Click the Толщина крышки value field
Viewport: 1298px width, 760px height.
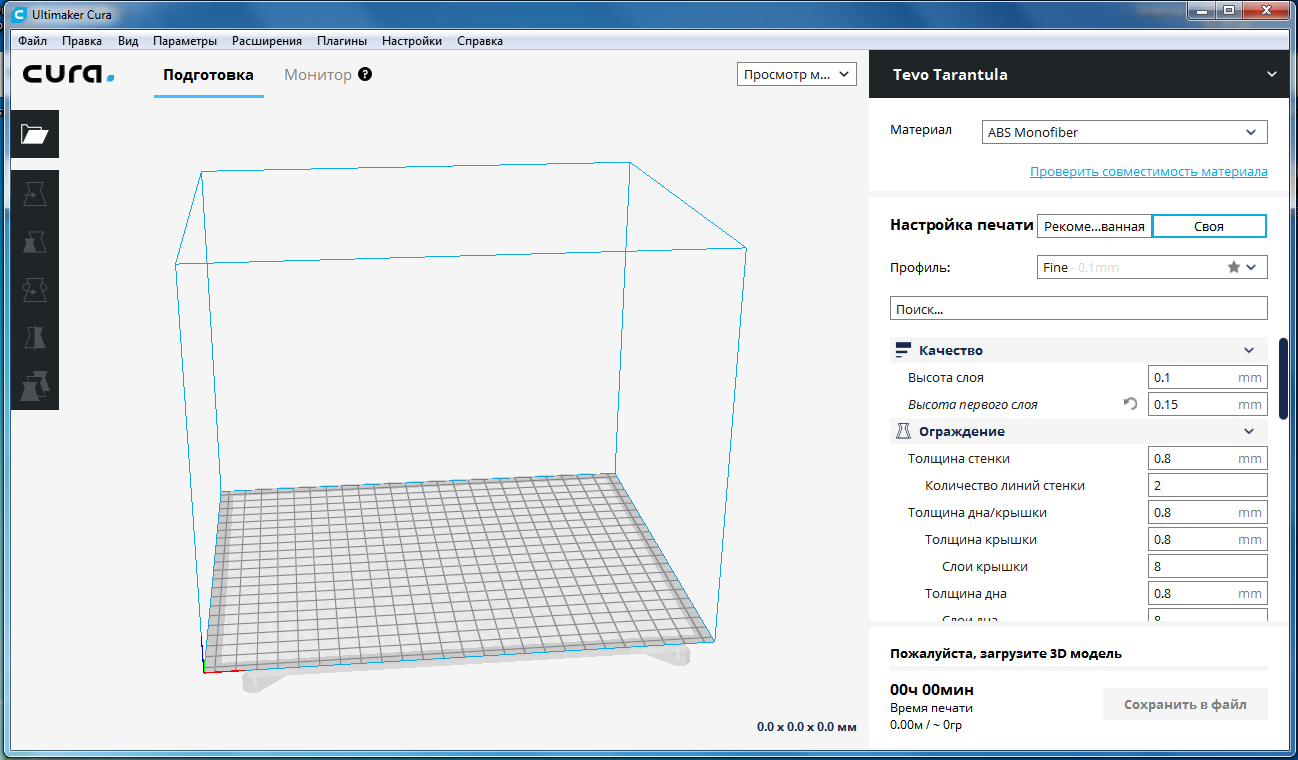[x=1208, y=539]
